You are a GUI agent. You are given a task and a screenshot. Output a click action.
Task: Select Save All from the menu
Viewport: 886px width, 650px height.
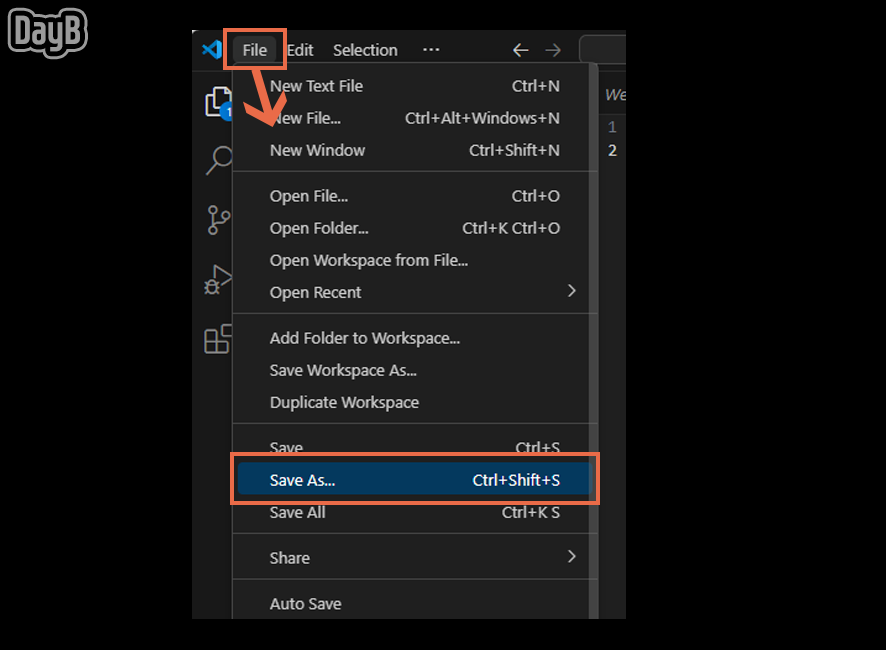point(297,512)
